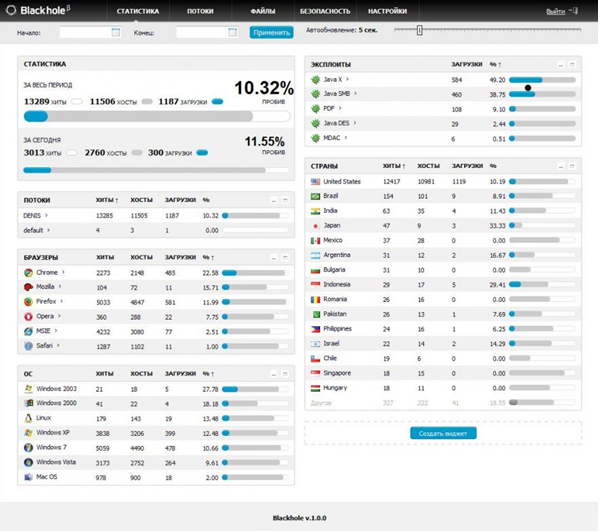Open the start date calendar icon
This screenshot has height=532, width=600.
click(x=116, y=33)
